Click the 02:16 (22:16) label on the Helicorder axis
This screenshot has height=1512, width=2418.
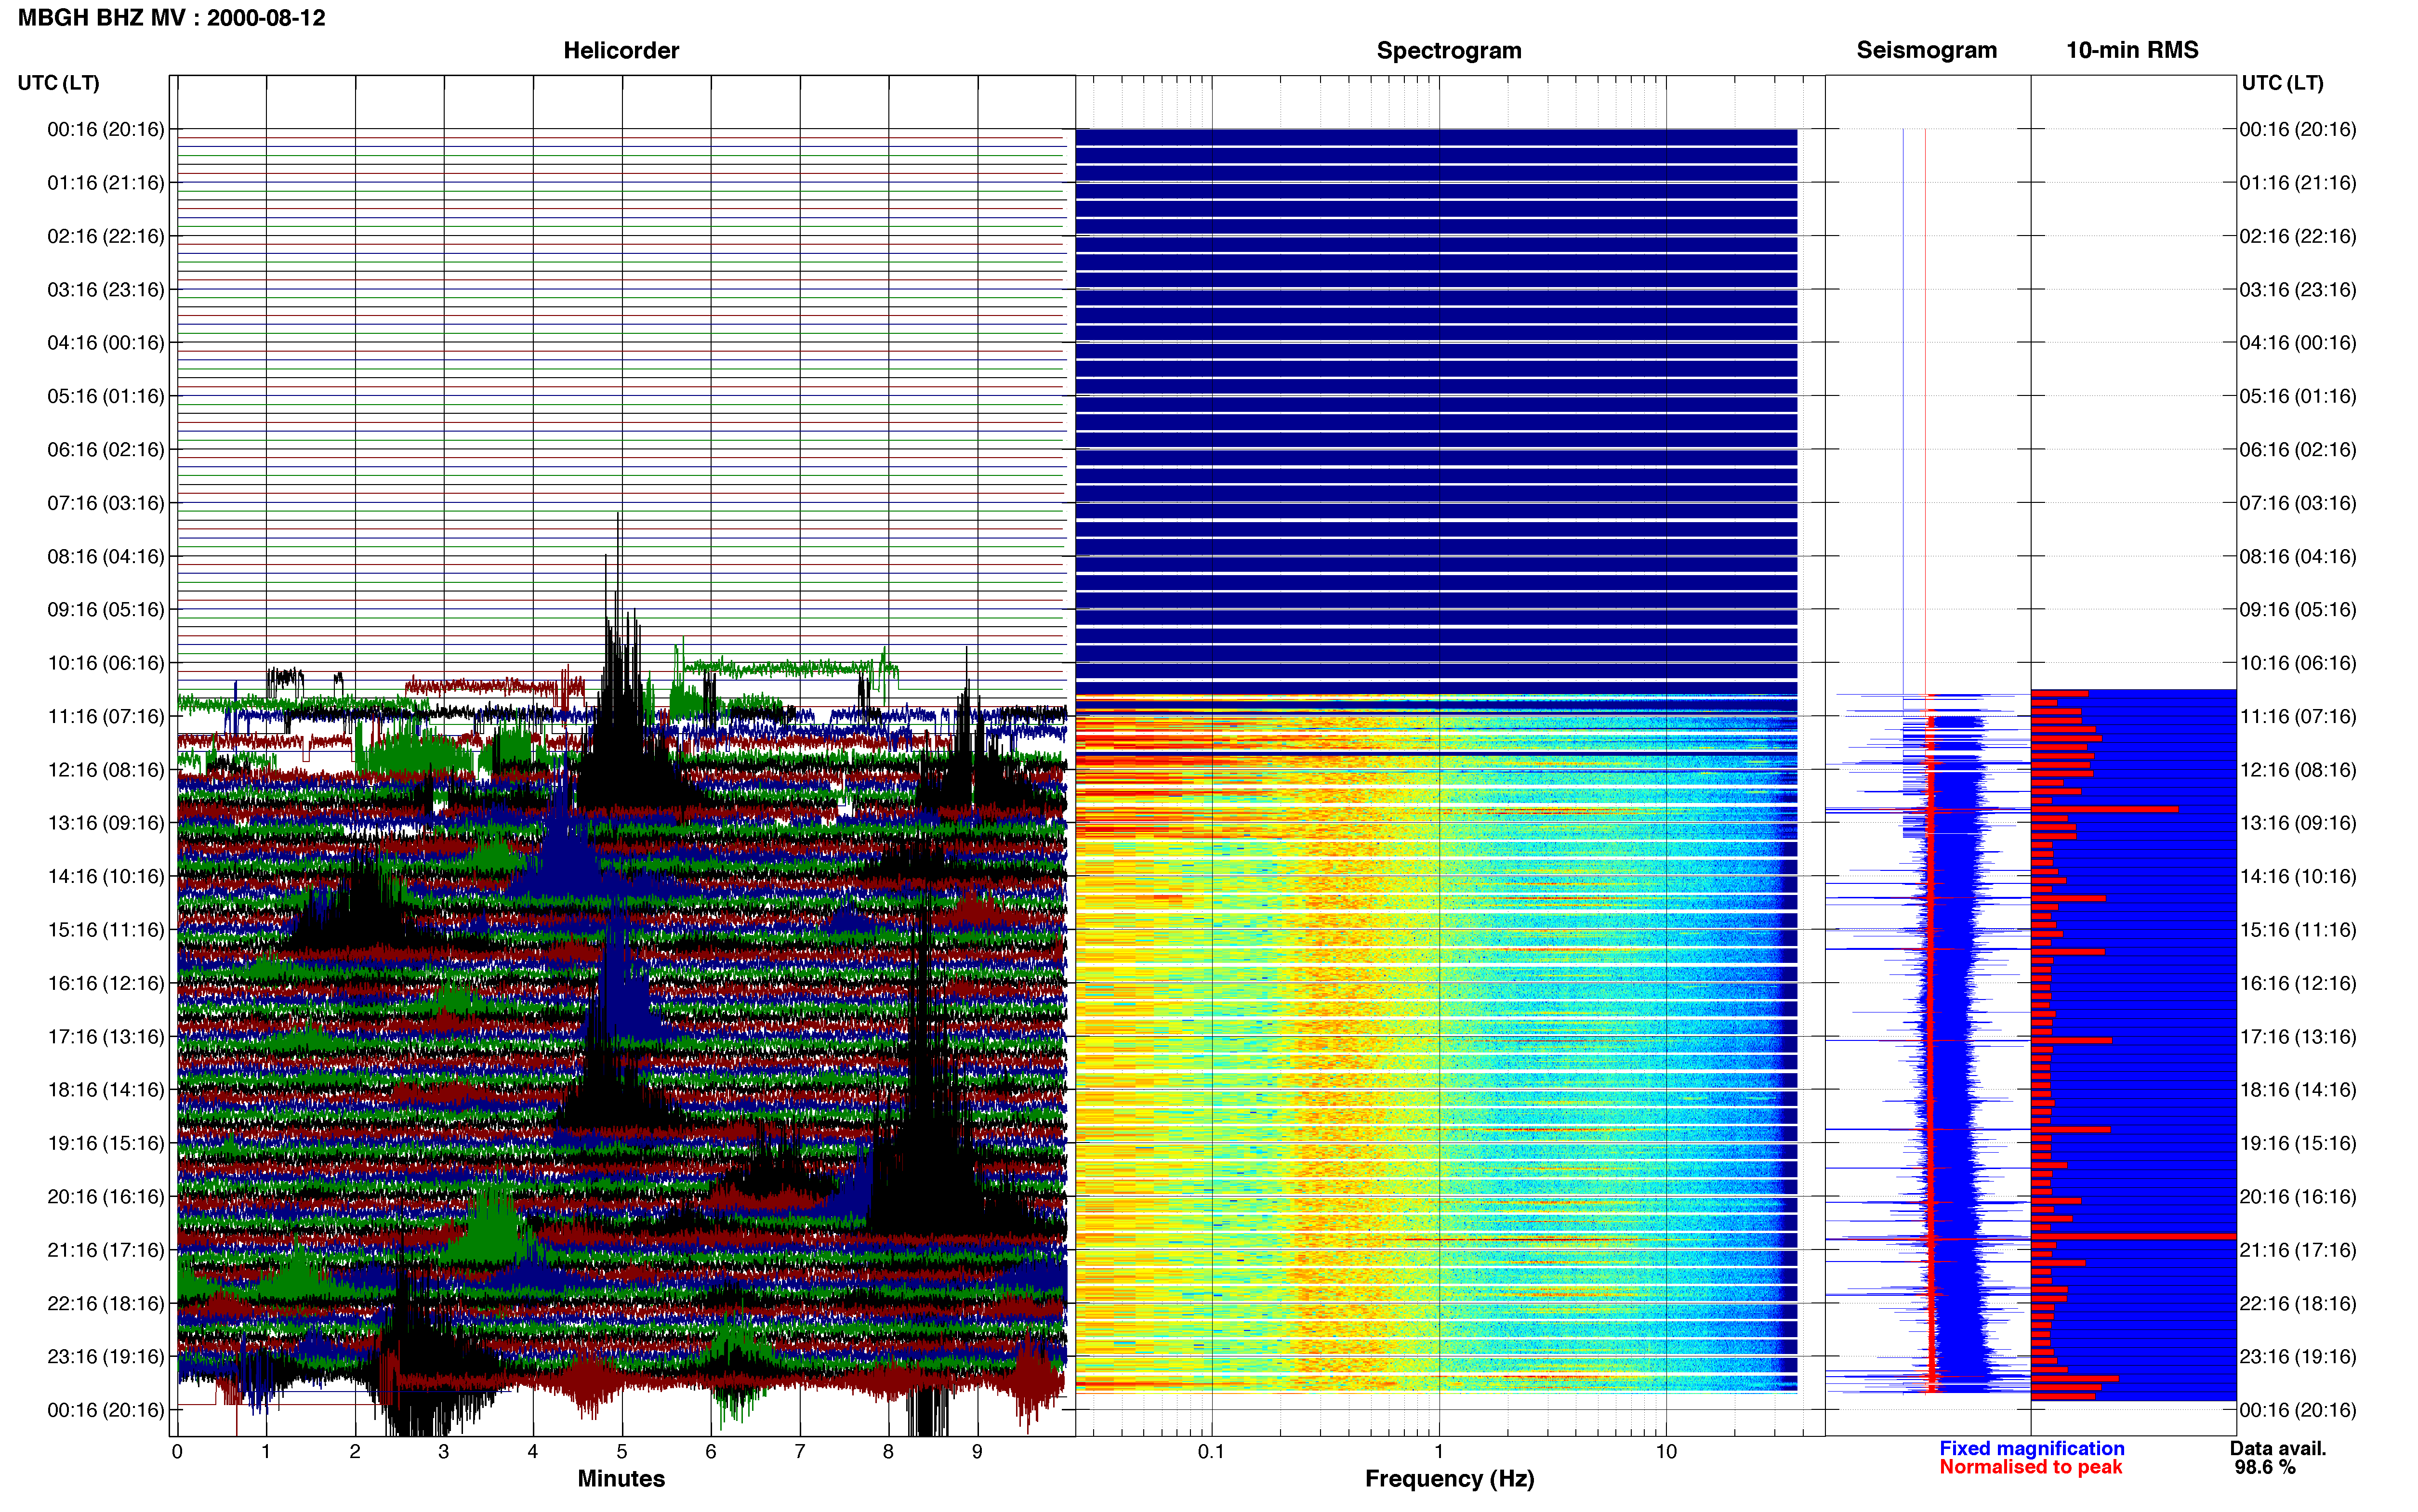(x=105, y=236)
